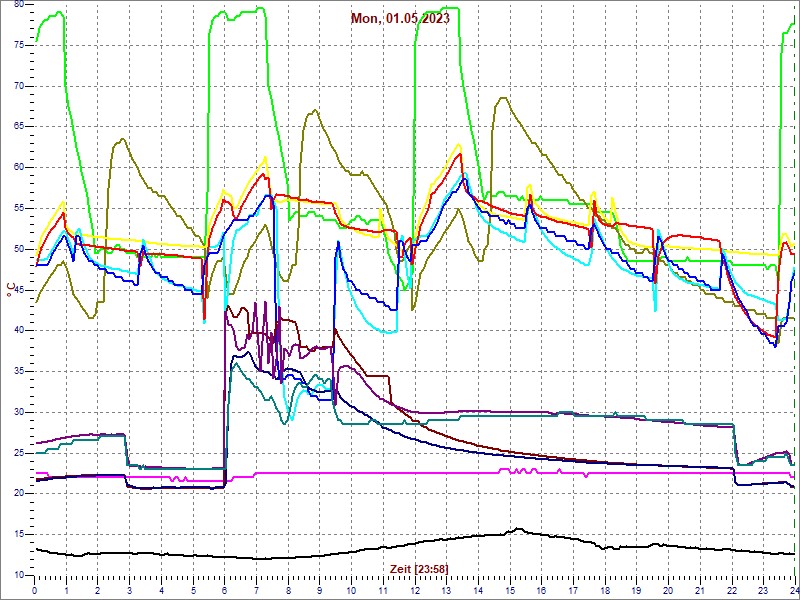Click hour 6 on the time axis
800x600 pixels.
click(x=224, y=589)
